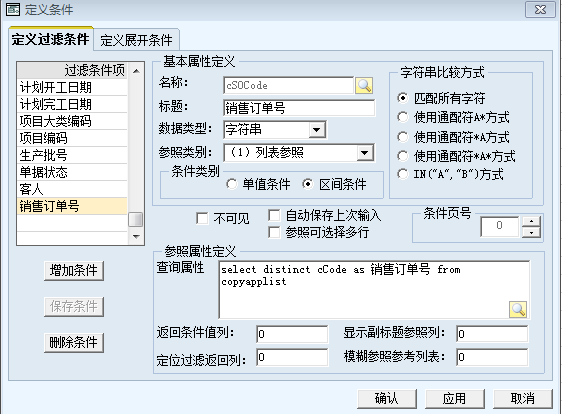Switch to the 定义展开条件 tab
Screen dimensions: 562x414
click(137, 40)
